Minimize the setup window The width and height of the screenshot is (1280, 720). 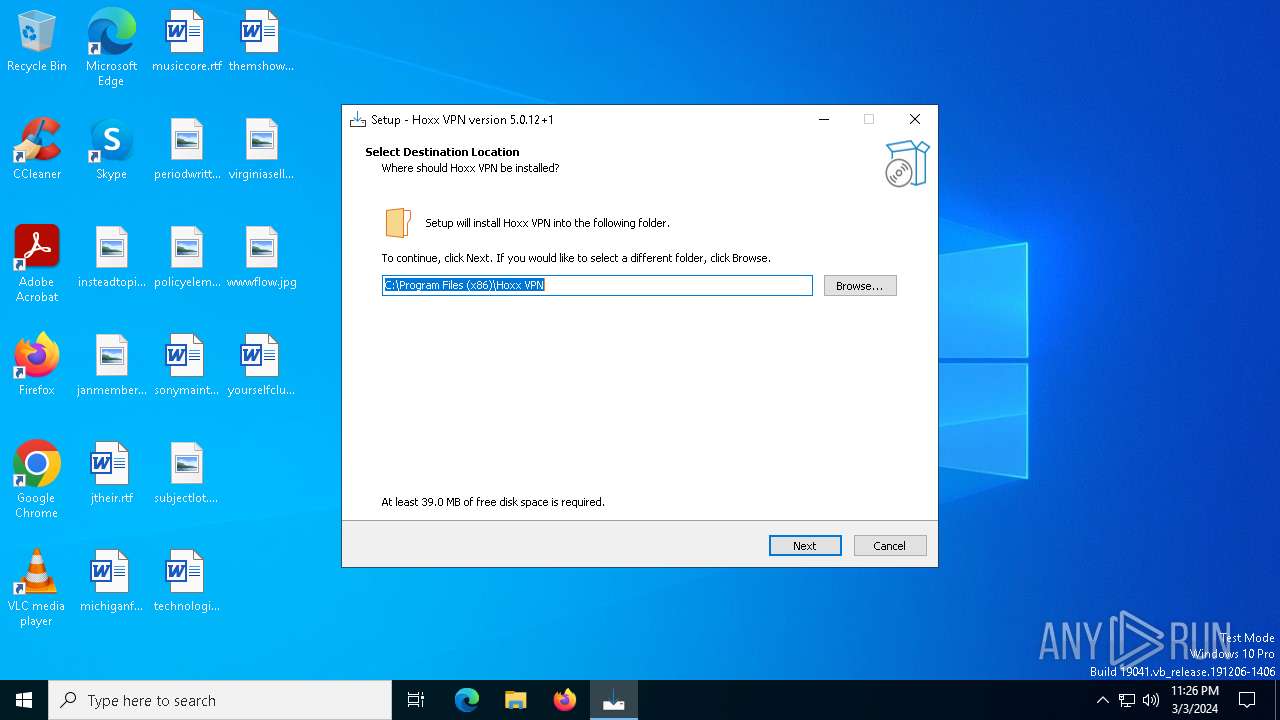pyautogui.click(x=824, y=119)
